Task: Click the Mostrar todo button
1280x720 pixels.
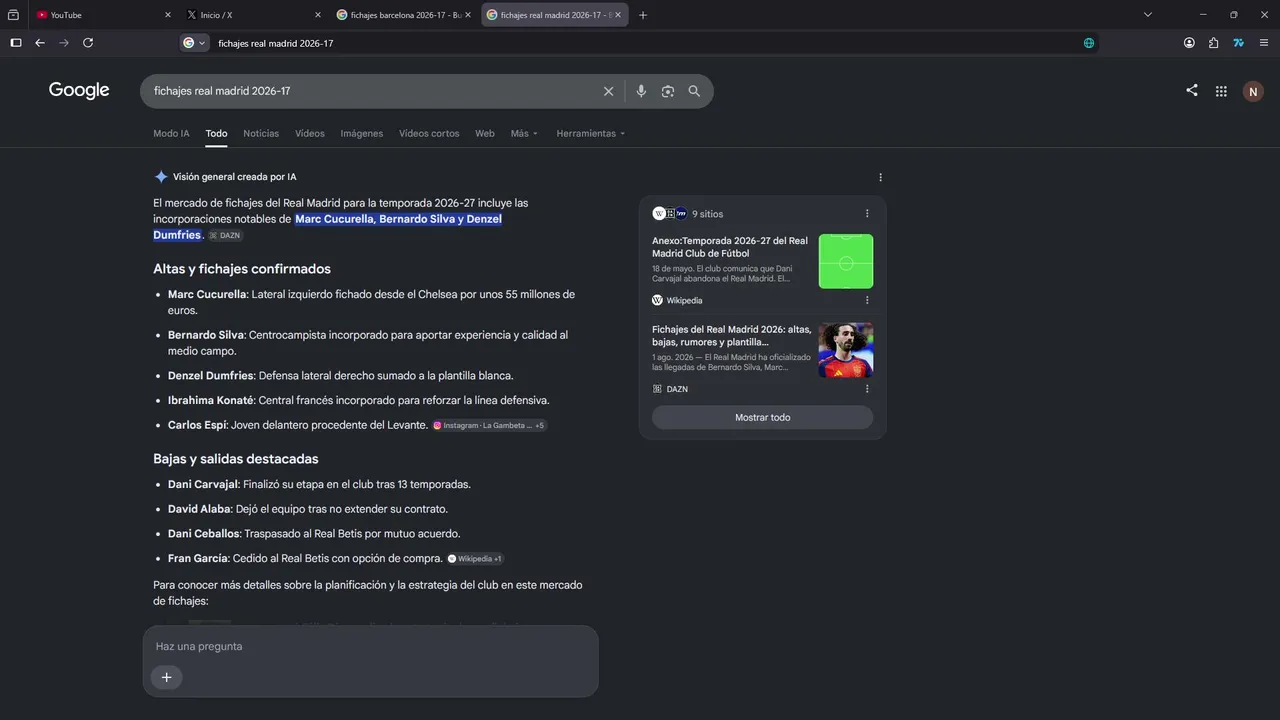Action: pyautogui.click(x=762, y=417)
